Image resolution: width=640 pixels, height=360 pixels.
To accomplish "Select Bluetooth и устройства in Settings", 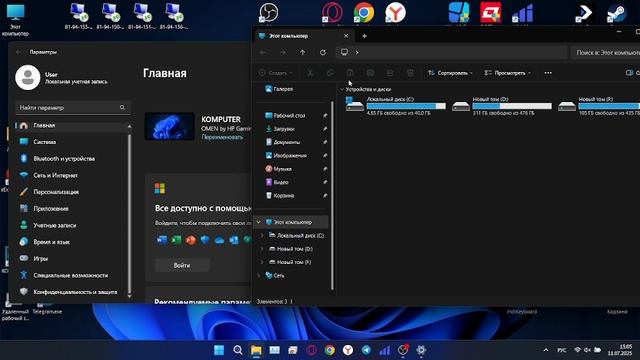I will click(x=72, y=158).
